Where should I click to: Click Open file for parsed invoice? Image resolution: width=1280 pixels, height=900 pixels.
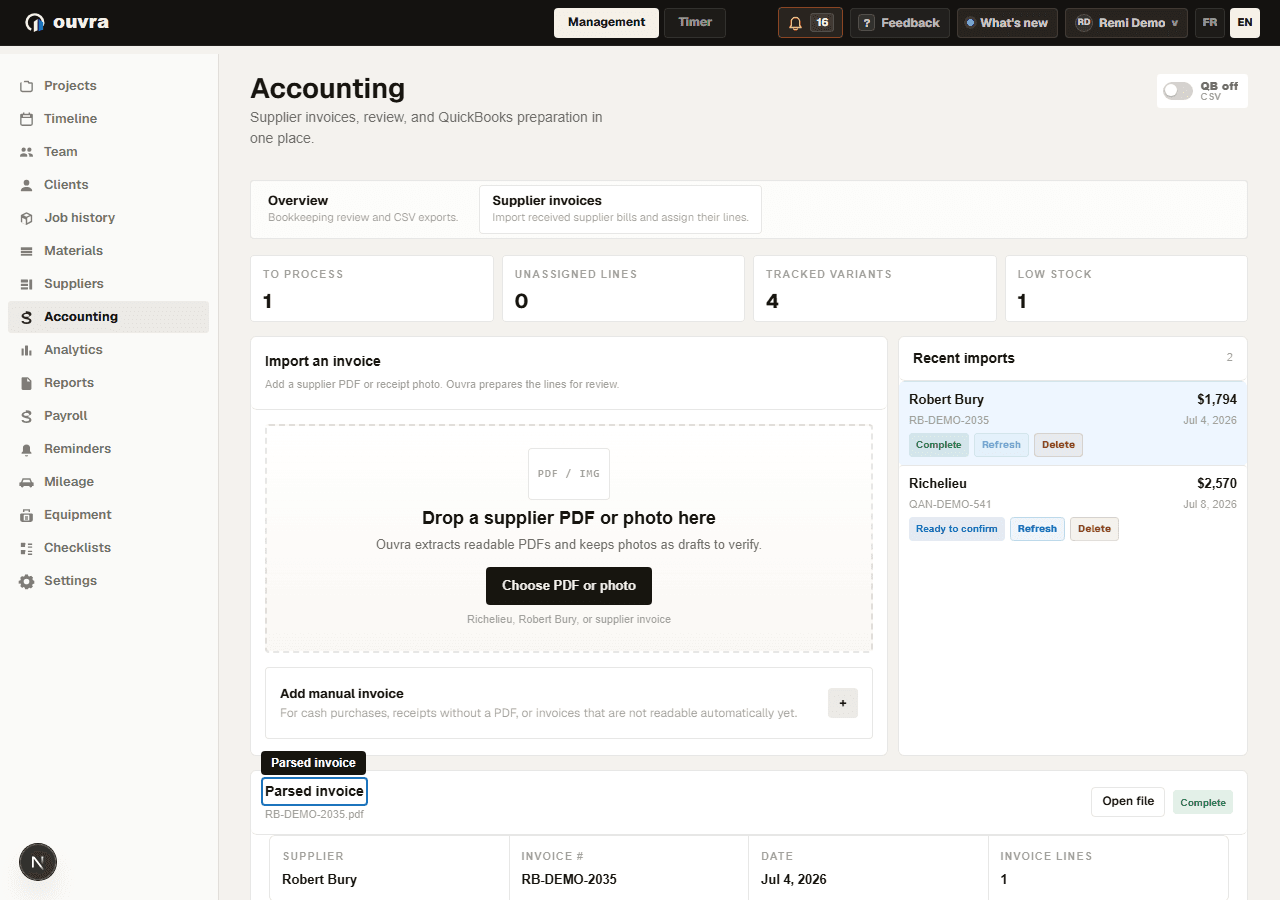(x=1128, y=801)
